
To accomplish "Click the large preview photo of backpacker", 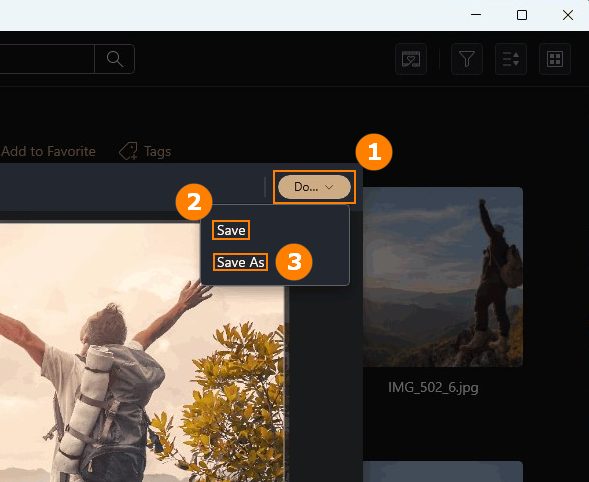I will click(142, 352).
